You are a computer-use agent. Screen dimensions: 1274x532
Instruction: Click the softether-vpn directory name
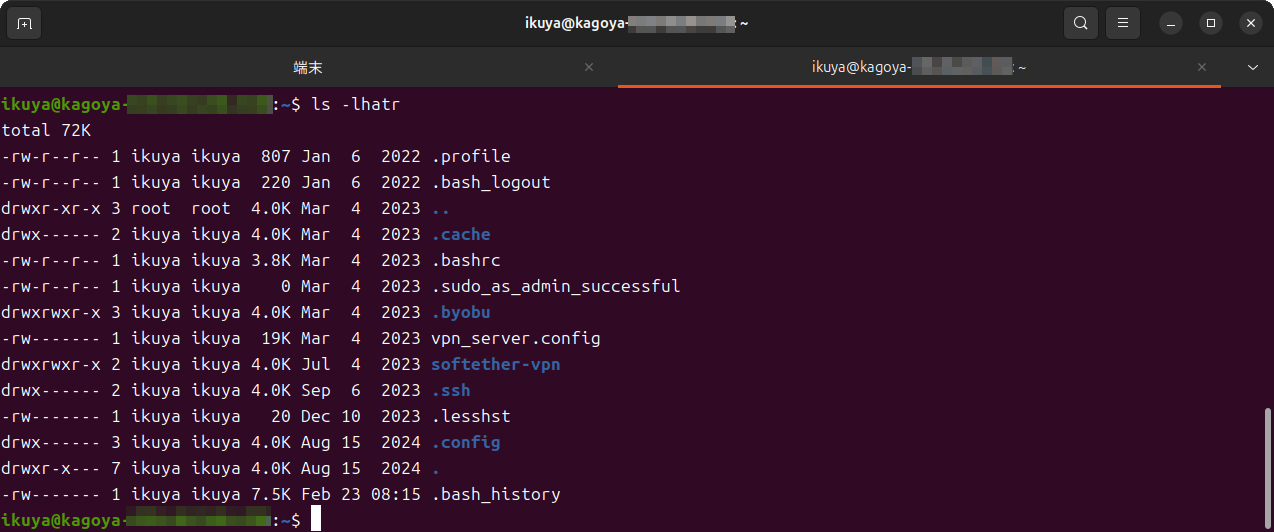[495, 364]
